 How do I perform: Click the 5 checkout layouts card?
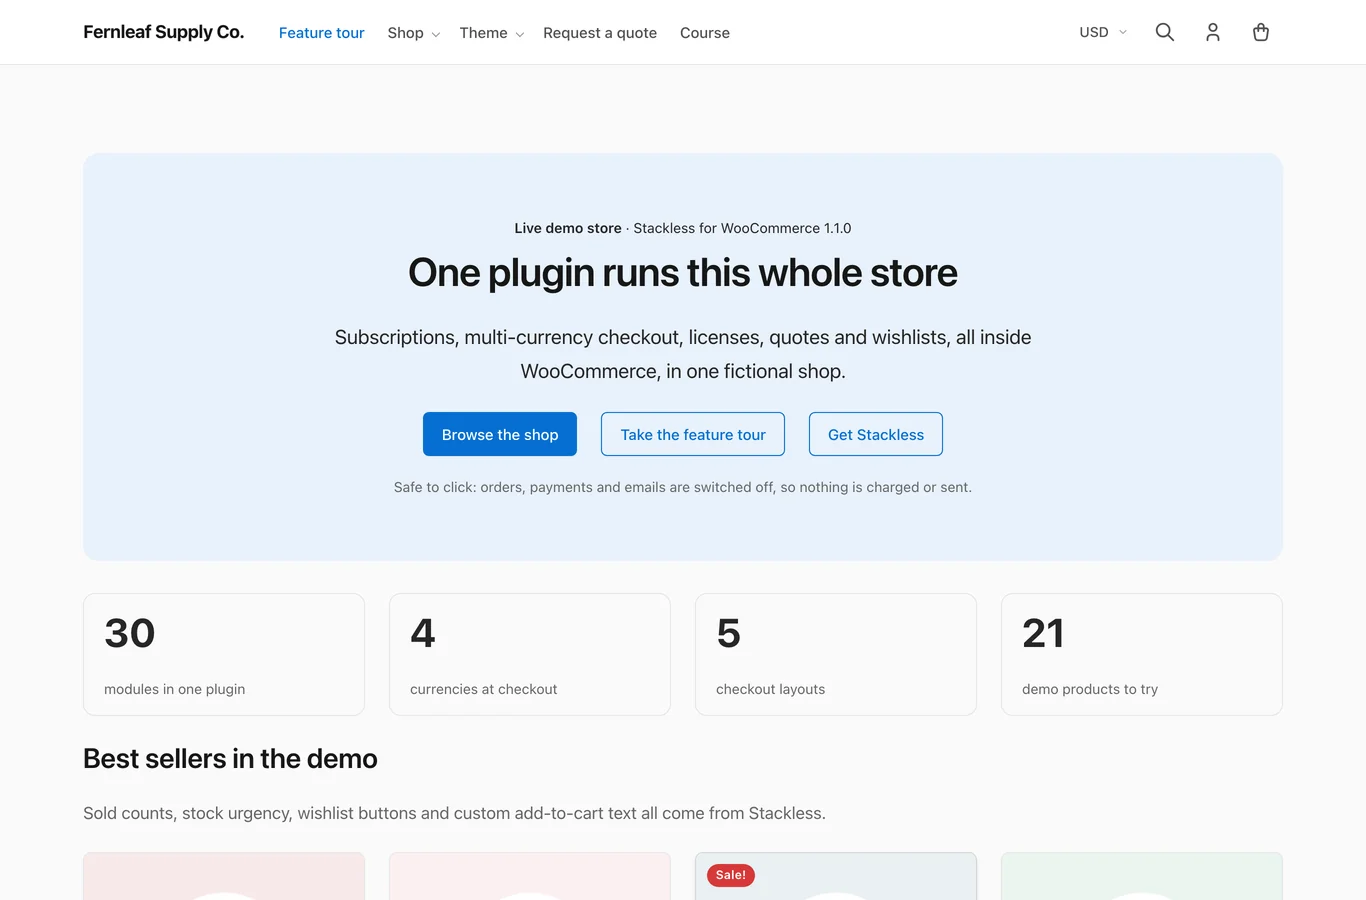[x=836, y=654]
